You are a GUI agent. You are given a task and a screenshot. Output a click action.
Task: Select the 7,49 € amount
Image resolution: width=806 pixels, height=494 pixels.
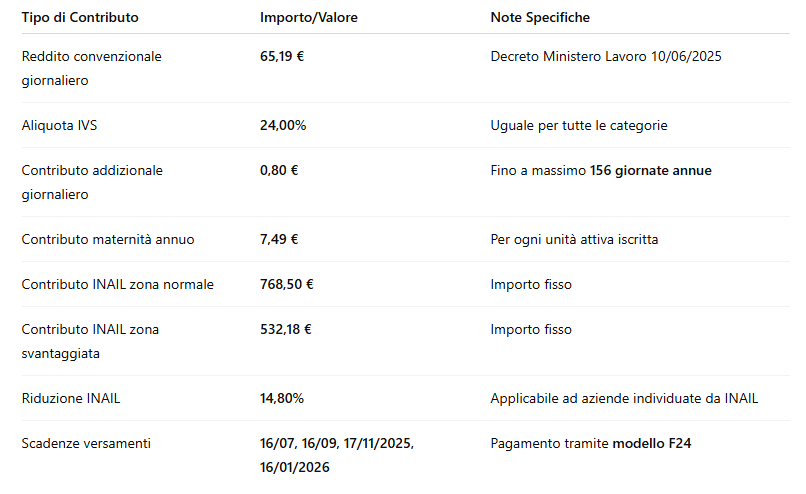tap(279, 240)
